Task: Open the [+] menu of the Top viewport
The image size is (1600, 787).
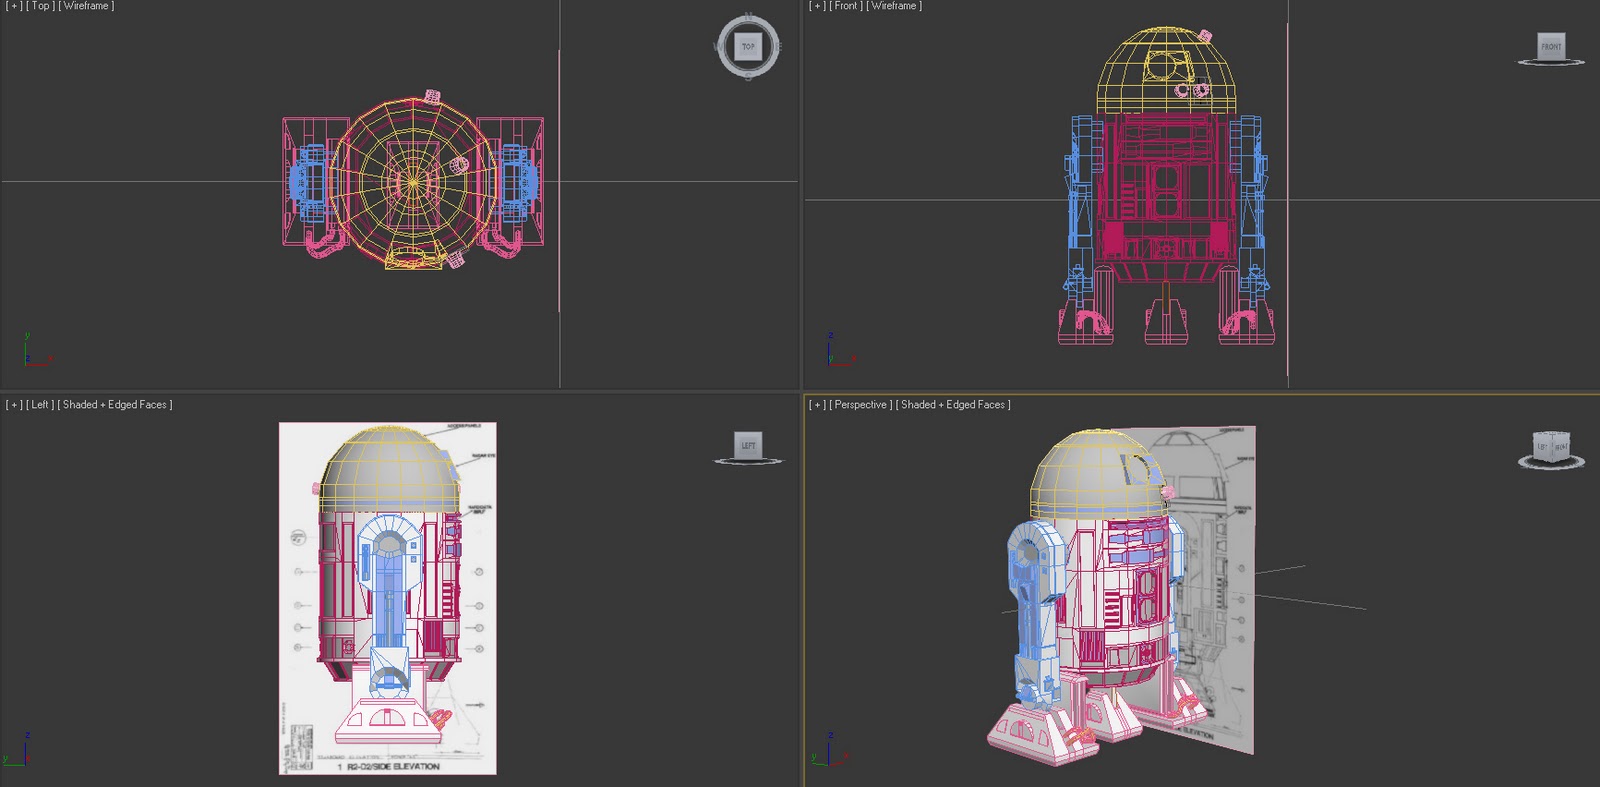Action: pyautogui.click(x=15, y=6)
